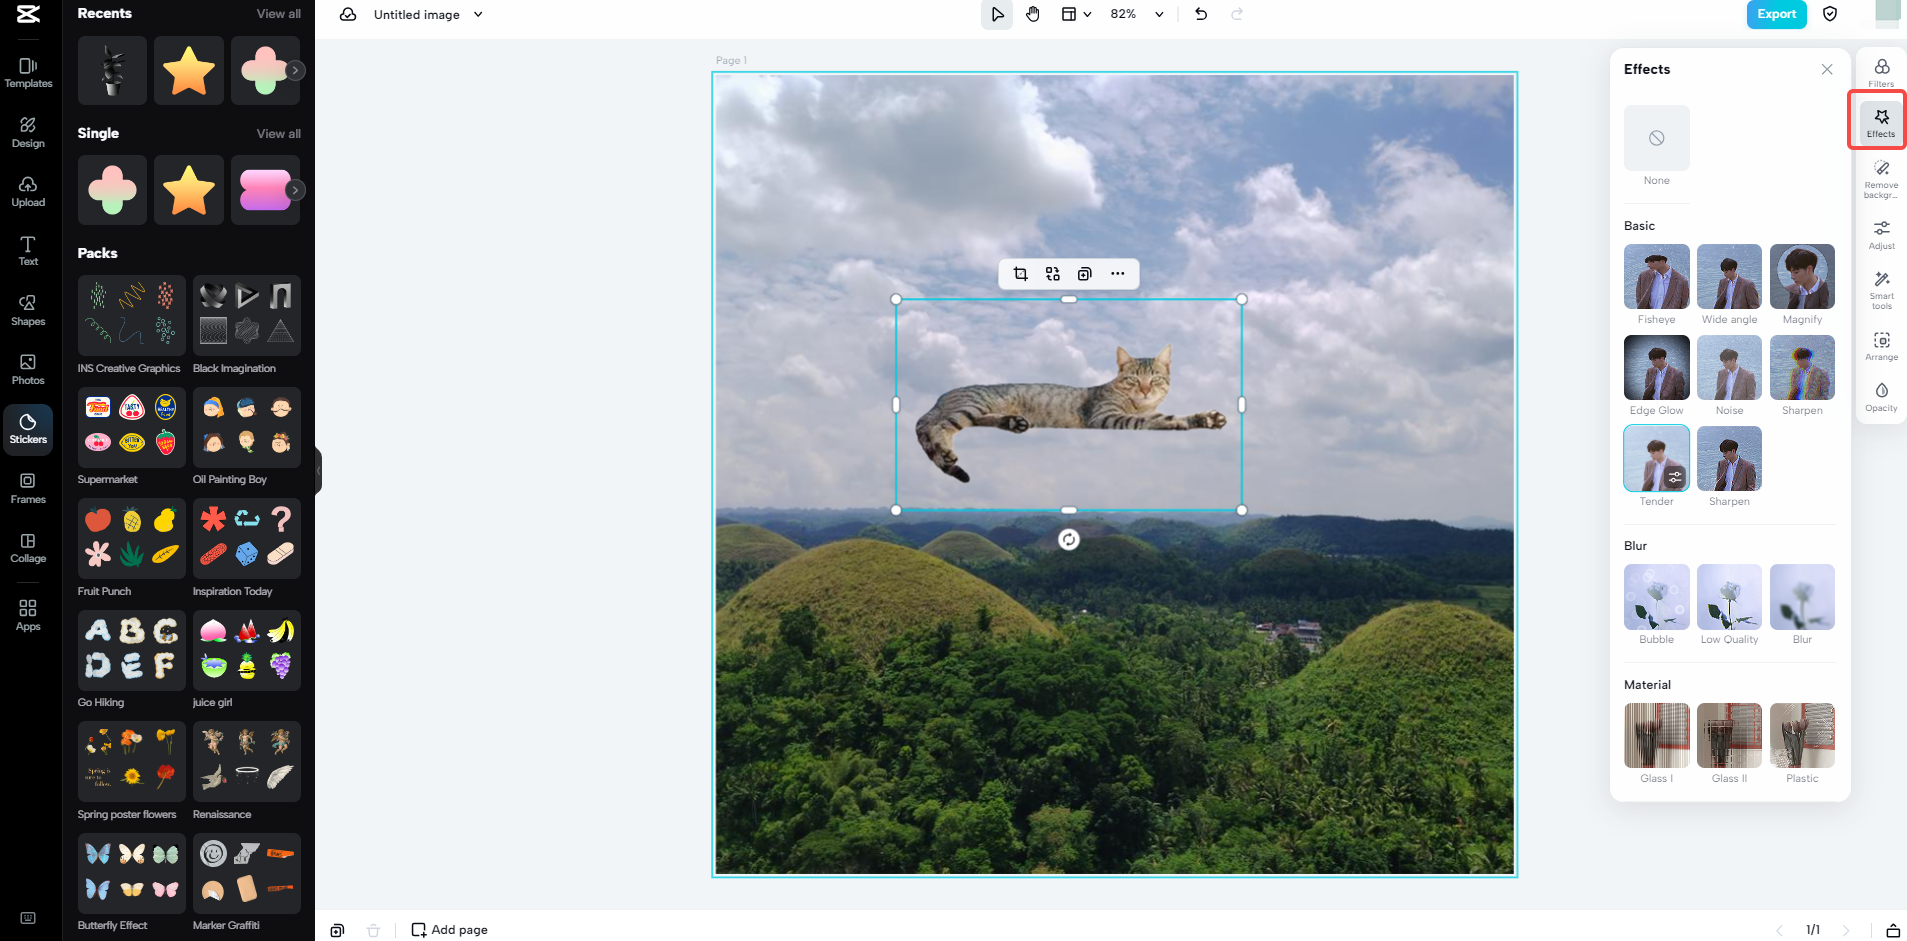
Task: Open the Adjust panel
Action: pyautogui.click(x=1881, y=235)
